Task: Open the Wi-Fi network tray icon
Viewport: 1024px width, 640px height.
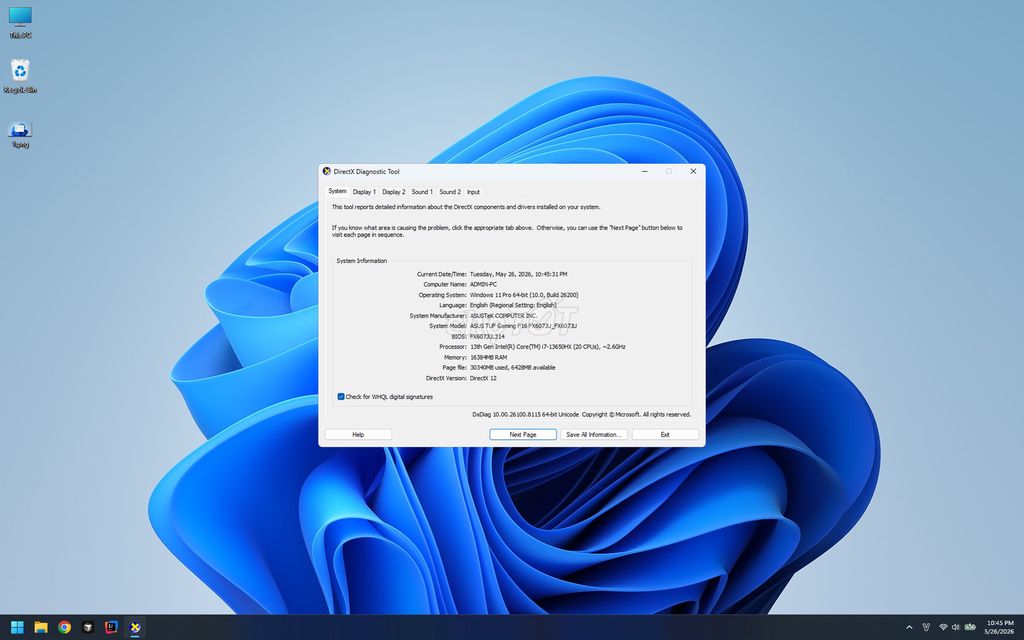Action: [x=943, y=627]
